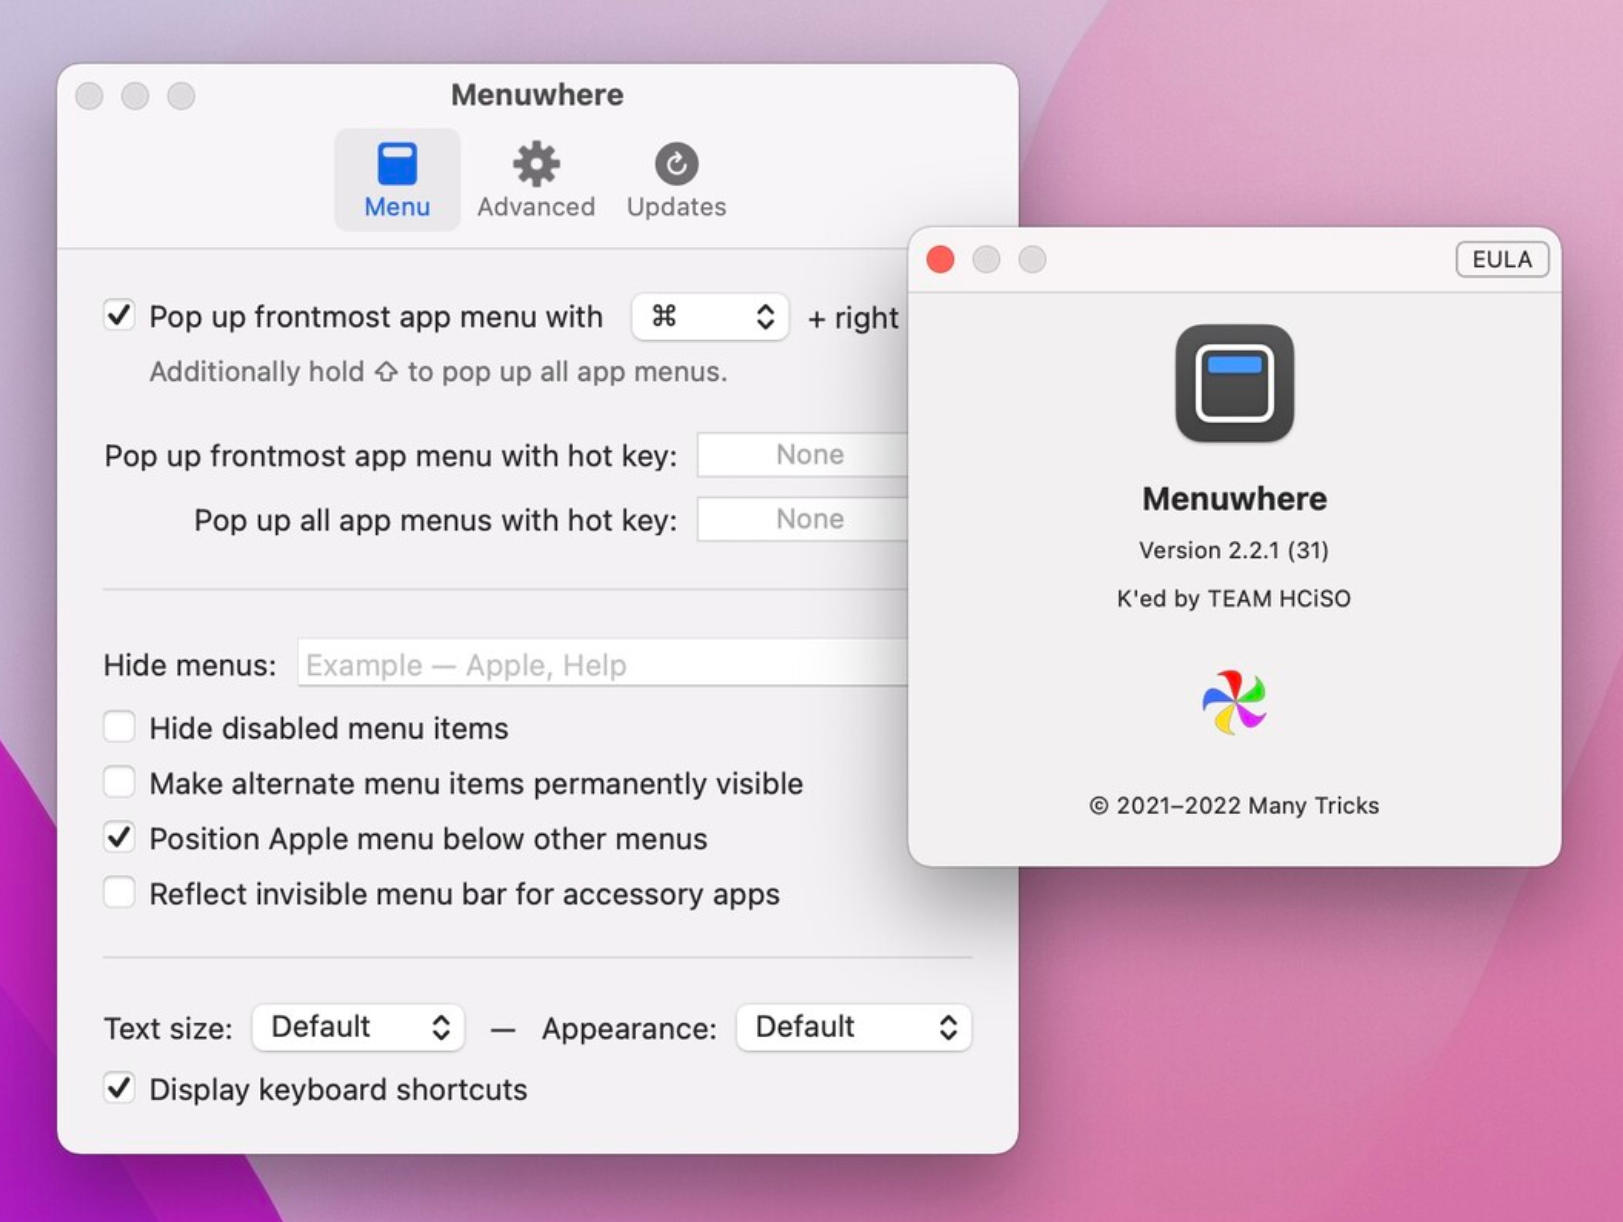This screenshot has height=1222, width=1623.
Task: Click the Additionally hold shift hint text
Action: click(438, 371)
